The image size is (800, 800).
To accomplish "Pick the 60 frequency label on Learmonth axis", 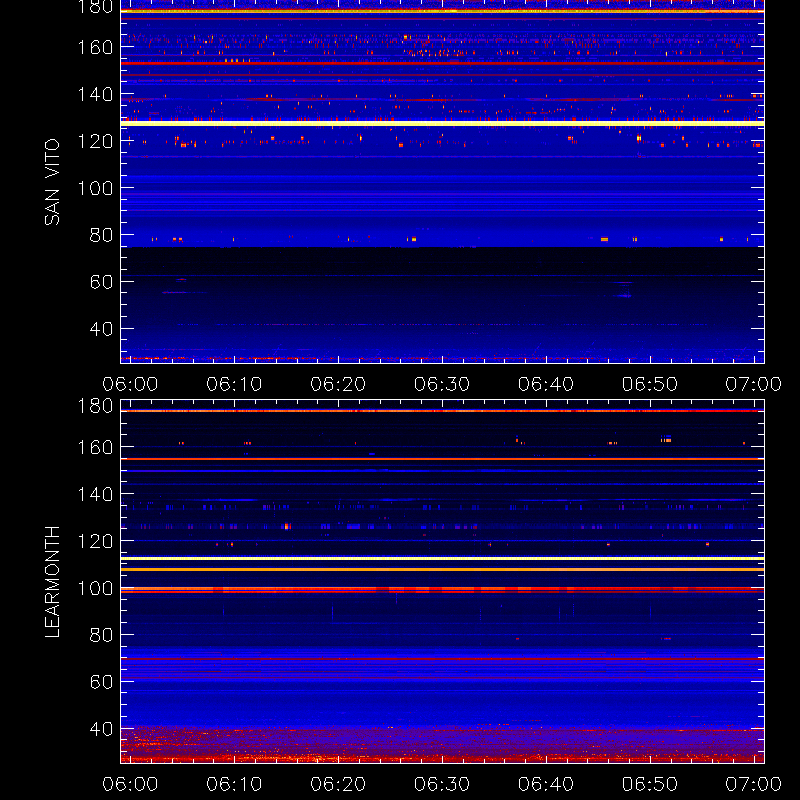I will (x=101, y=682).
